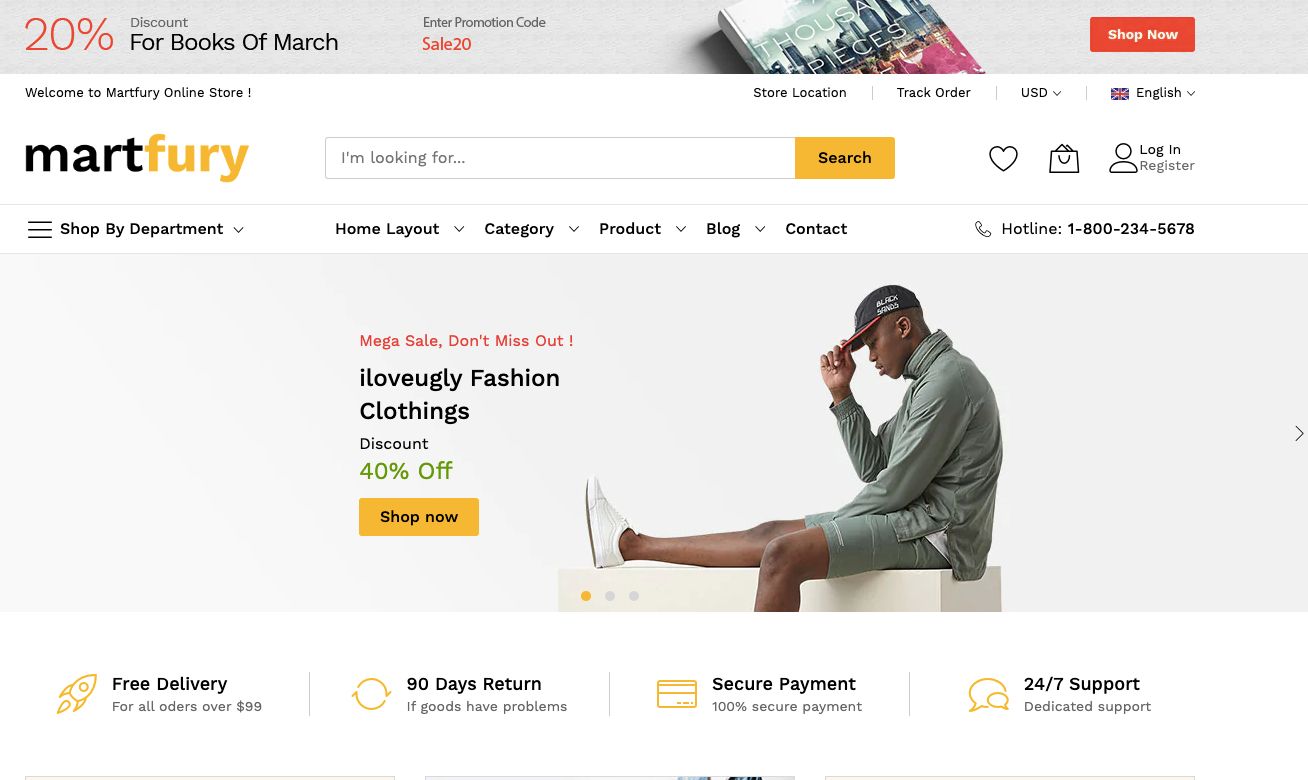The height and width of the screenshot is (780, 1308).
Task: Select the Free Delivery rocket icon
Action: click(x=77, y=693)
